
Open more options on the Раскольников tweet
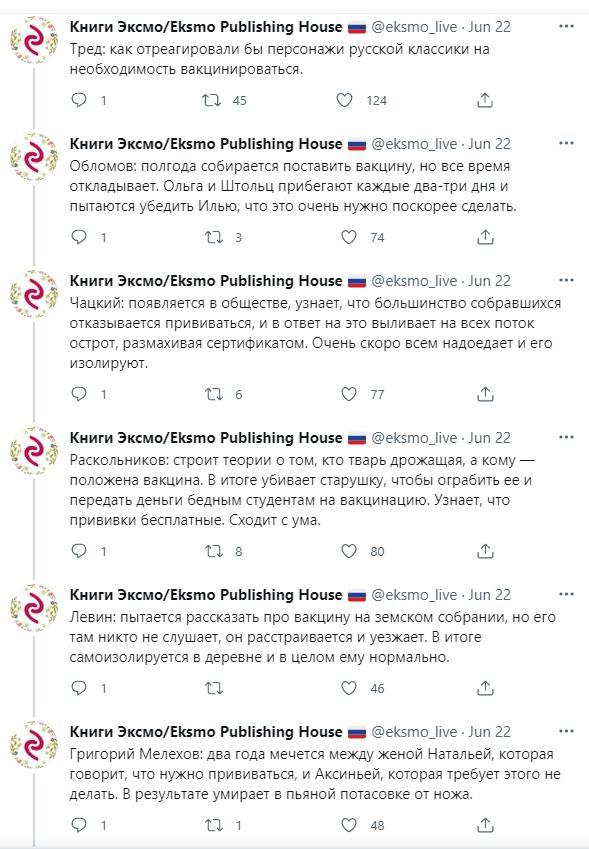click(x=566, y=437)
